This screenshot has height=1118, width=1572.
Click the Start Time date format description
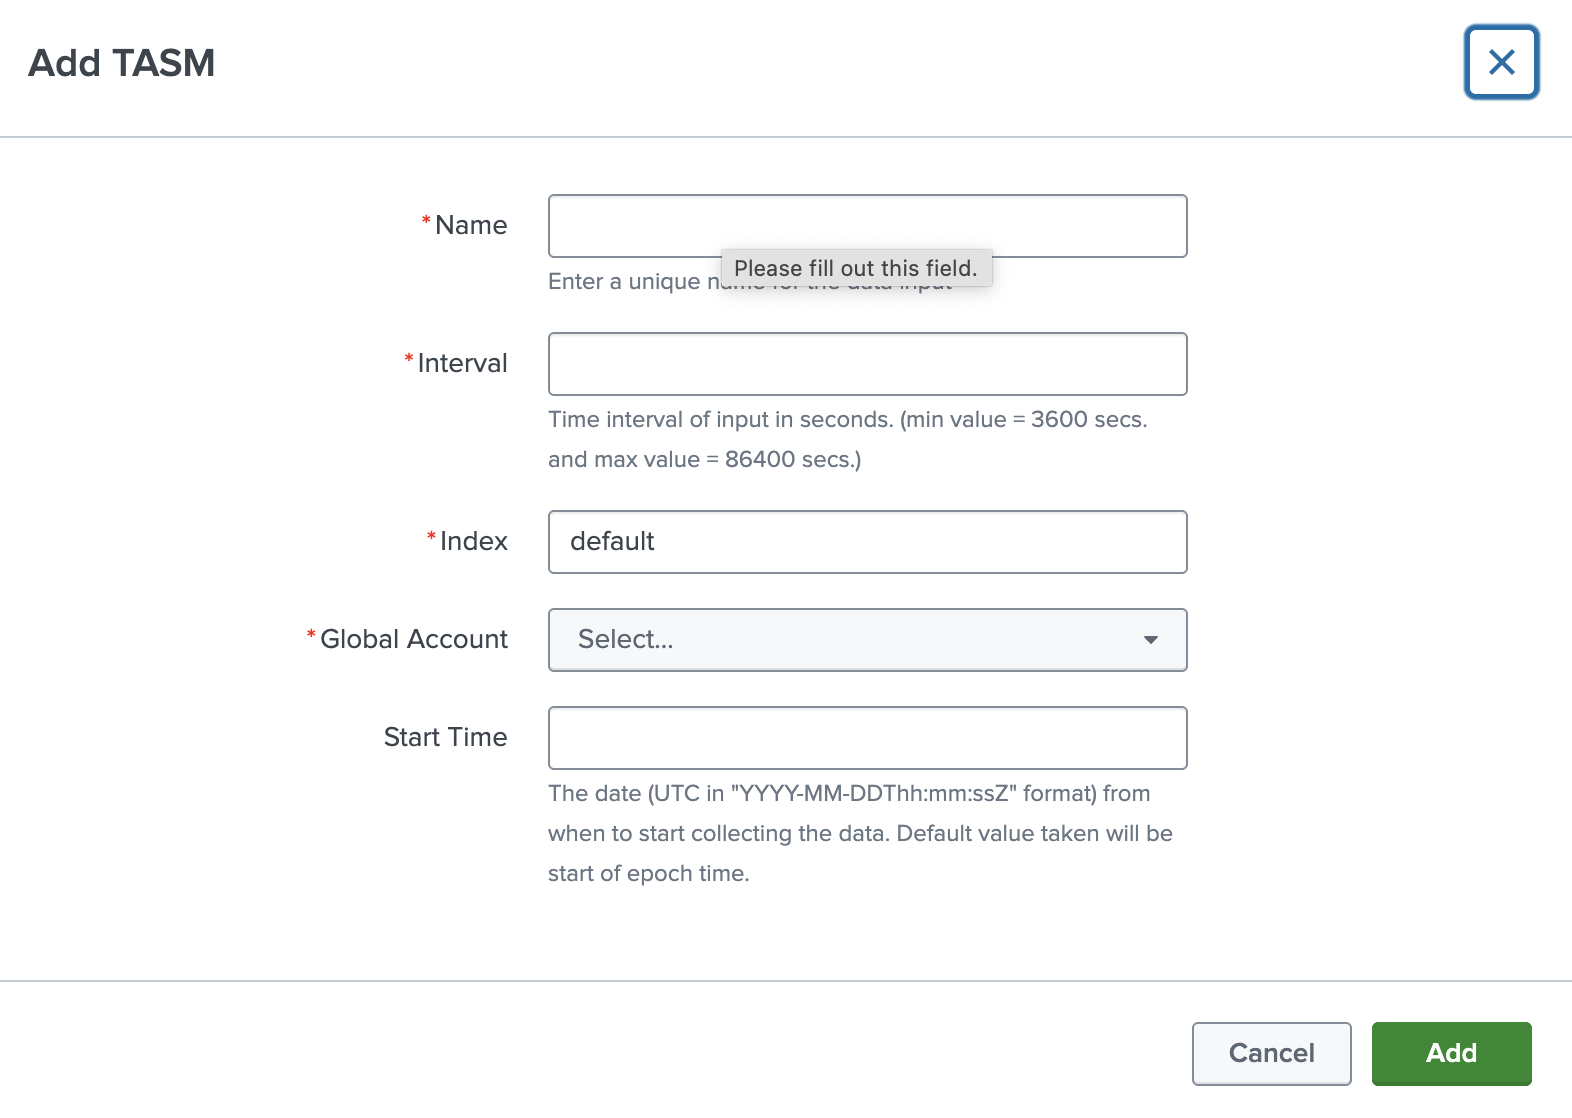(x=859, y=833)
